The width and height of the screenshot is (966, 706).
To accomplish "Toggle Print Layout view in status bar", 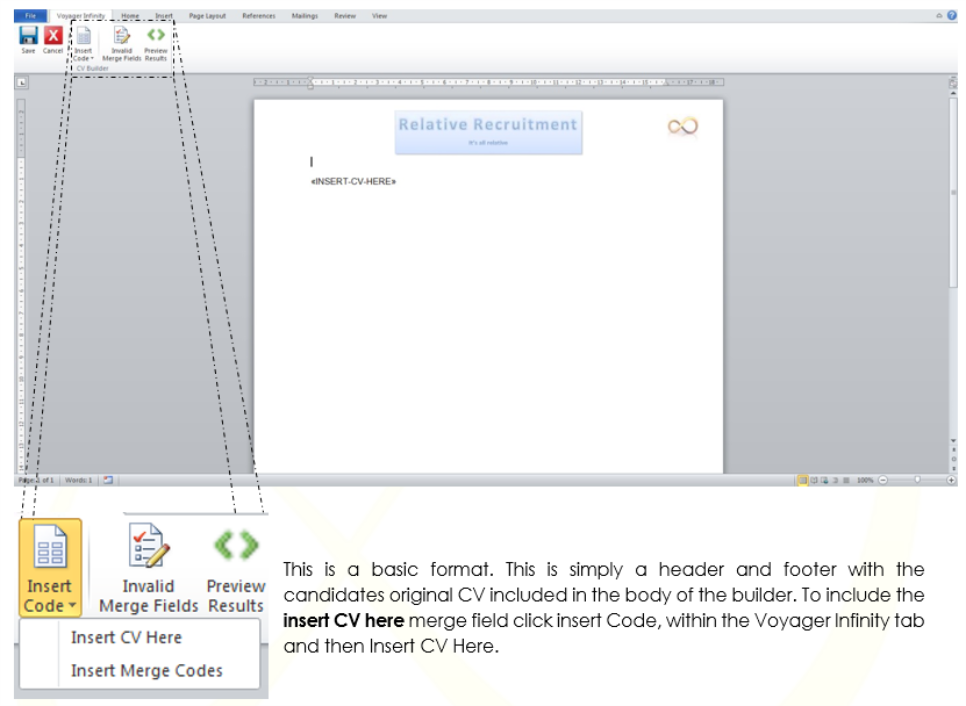I will coord(803,480).
